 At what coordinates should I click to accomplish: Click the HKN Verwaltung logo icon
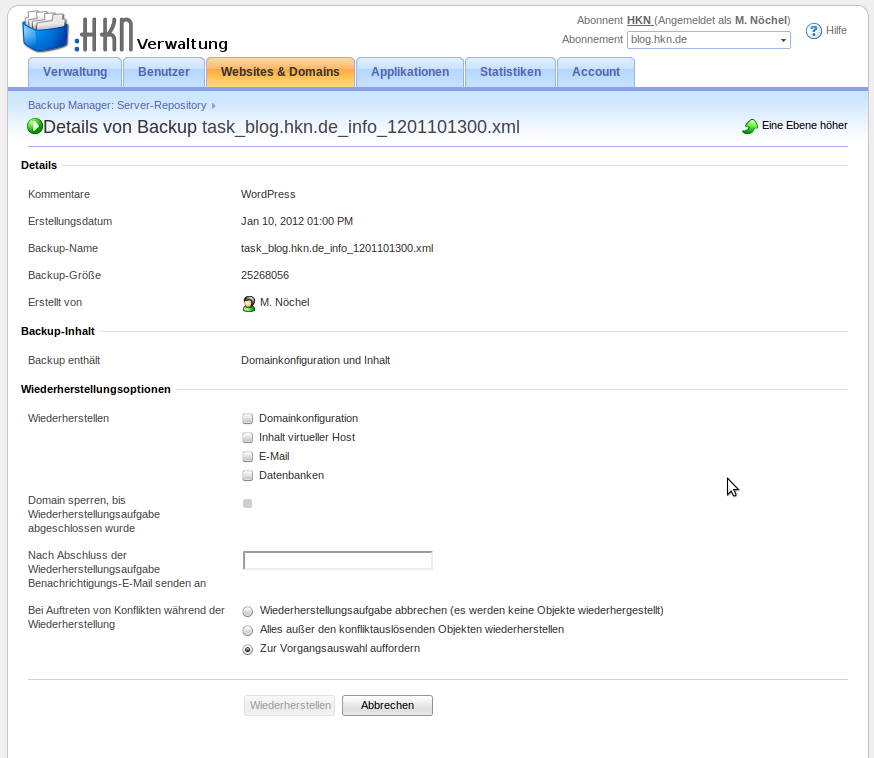tap(46, 31)
